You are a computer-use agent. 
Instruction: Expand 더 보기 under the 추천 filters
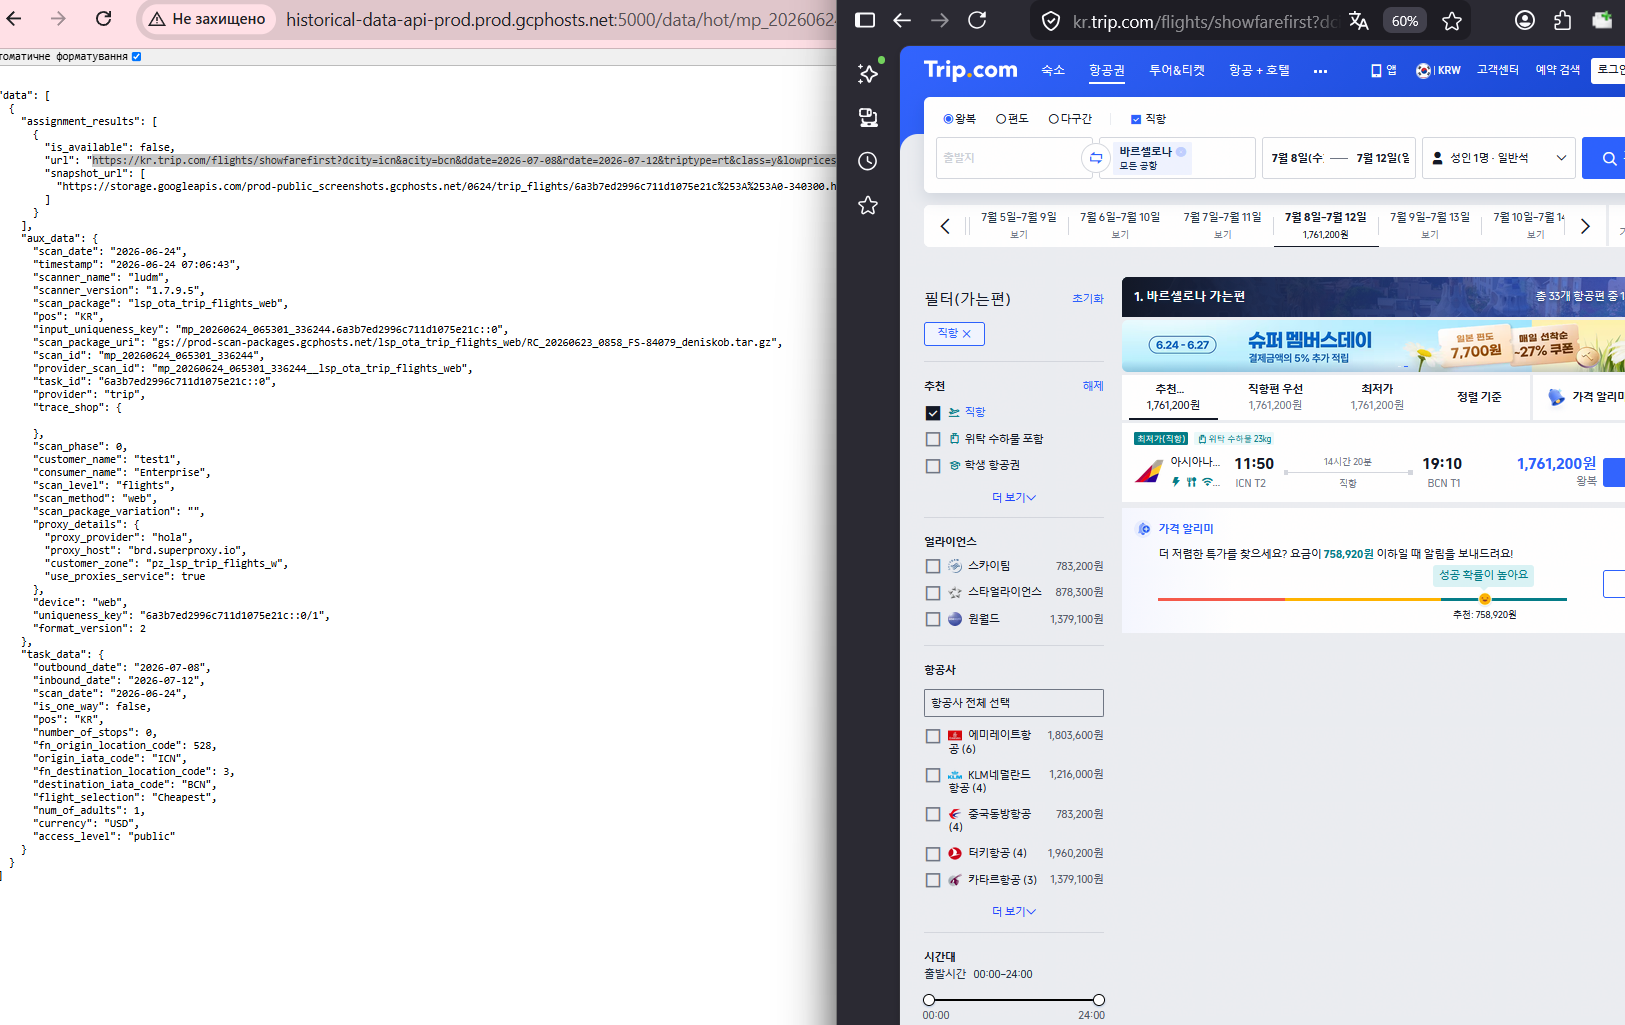[1014, 497]
